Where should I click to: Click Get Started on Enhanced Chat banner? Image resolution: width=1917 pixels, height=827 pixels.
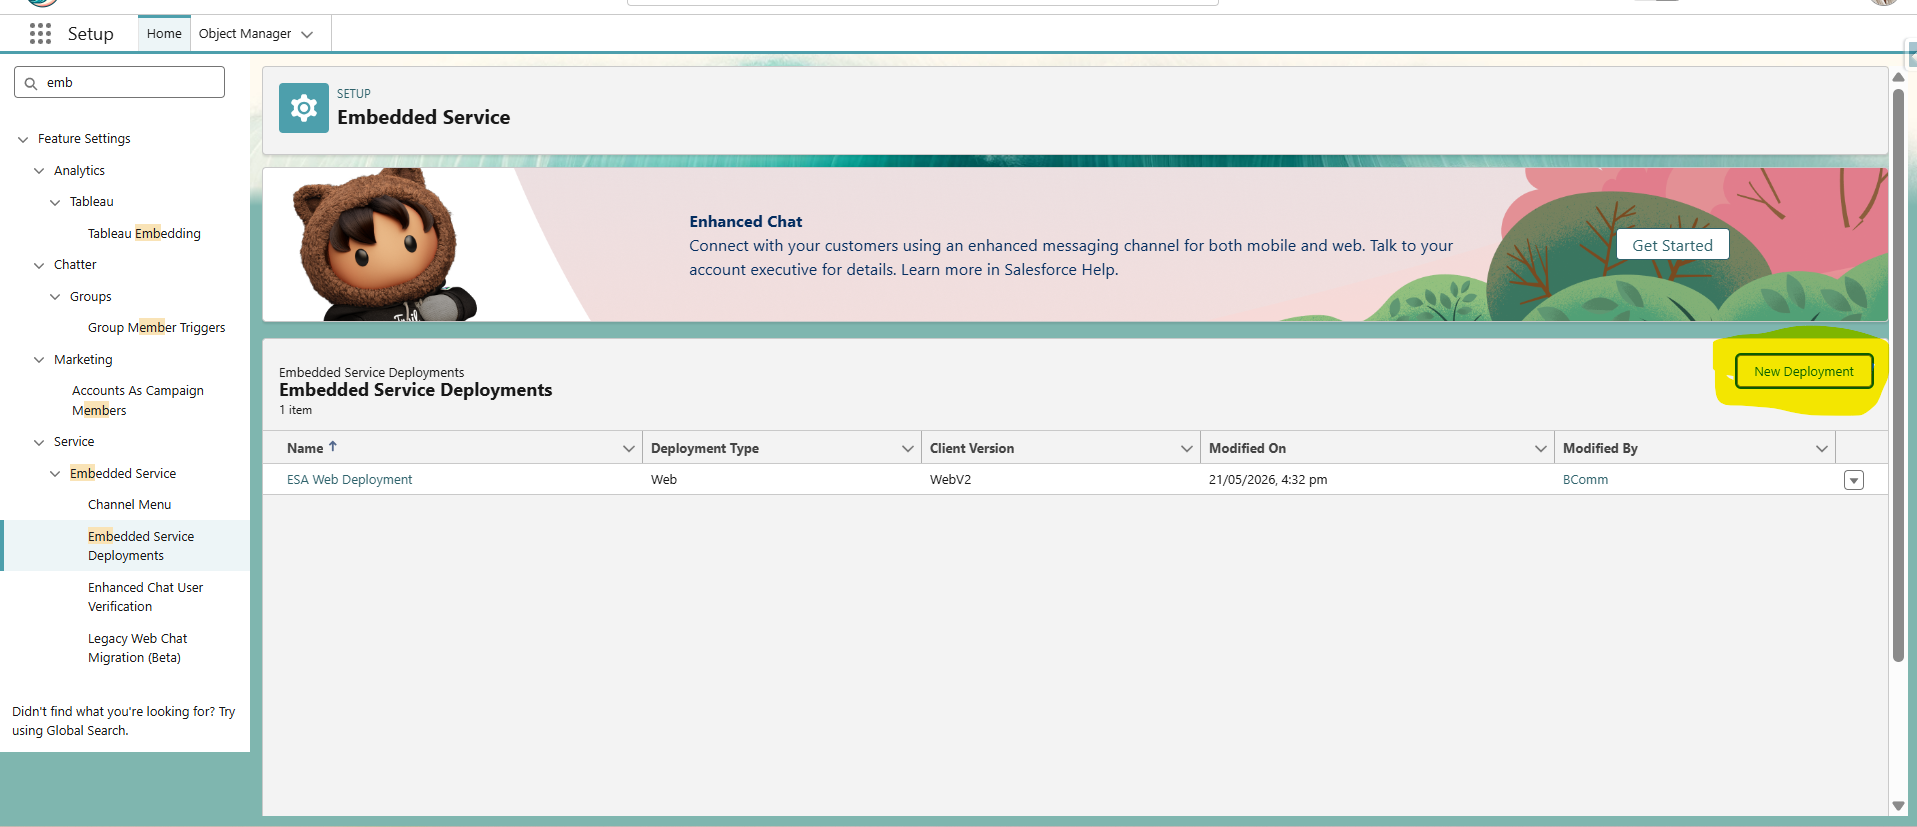pyautogui.click(x=1672, y=245)
